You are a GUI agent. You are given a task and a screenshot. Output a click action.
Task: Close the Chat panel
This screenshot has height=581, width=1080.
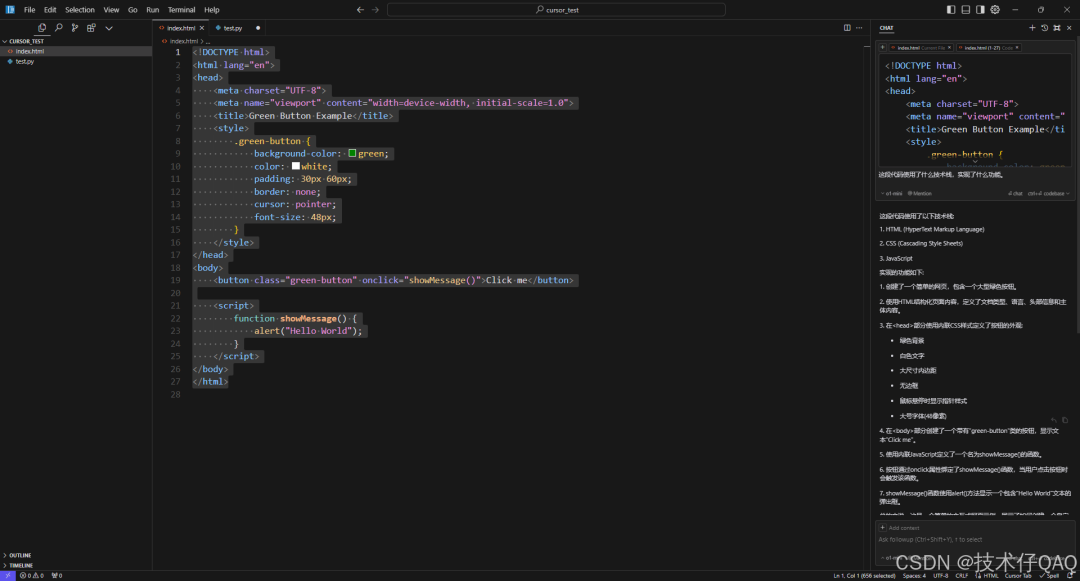tap(1069, 28)
